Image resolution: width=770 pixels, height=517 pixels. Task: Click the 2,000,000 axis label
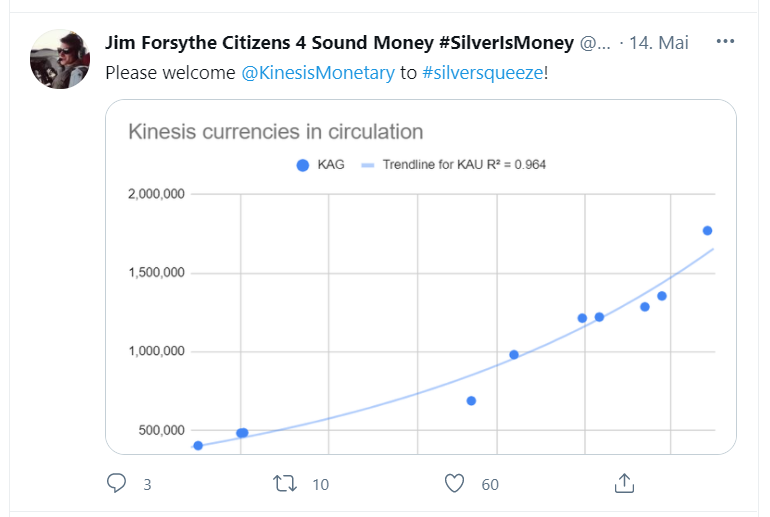tap(157, 194)
